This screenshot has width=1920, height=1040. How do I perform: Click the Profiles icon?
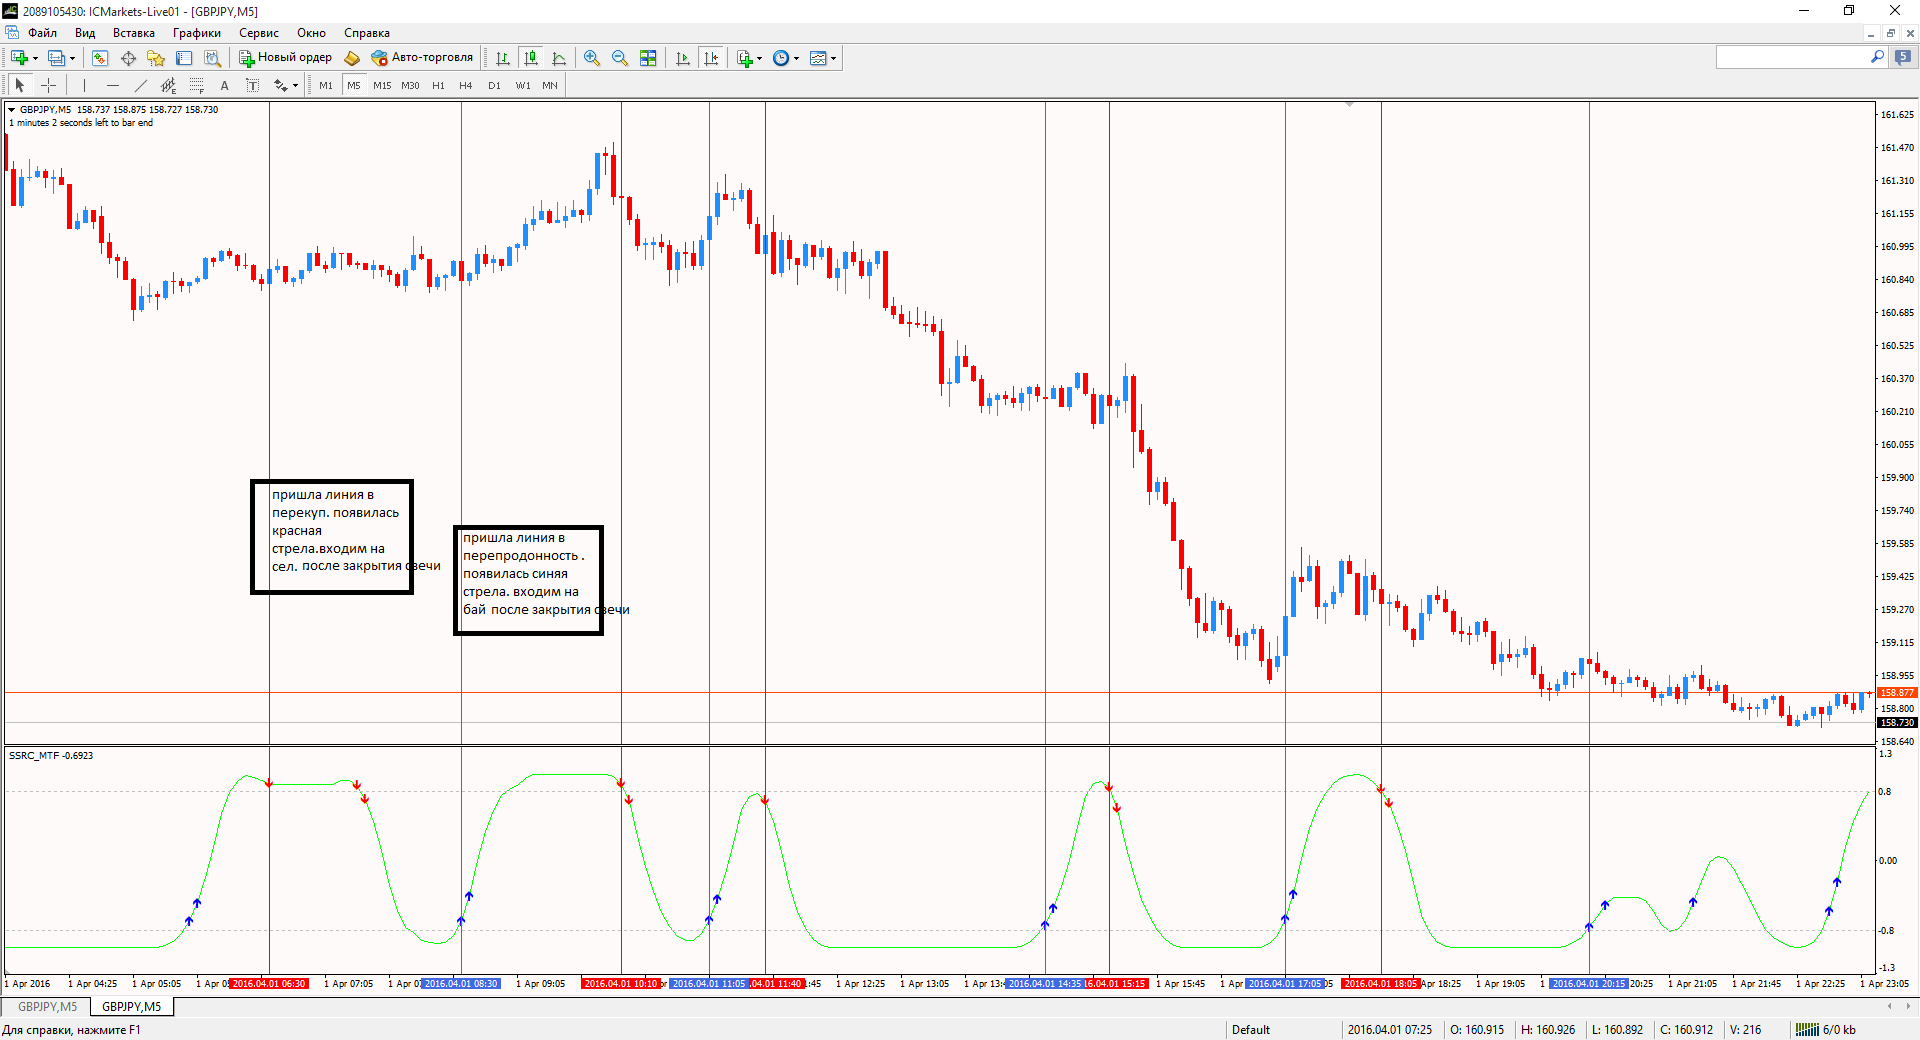pos(56,58)
